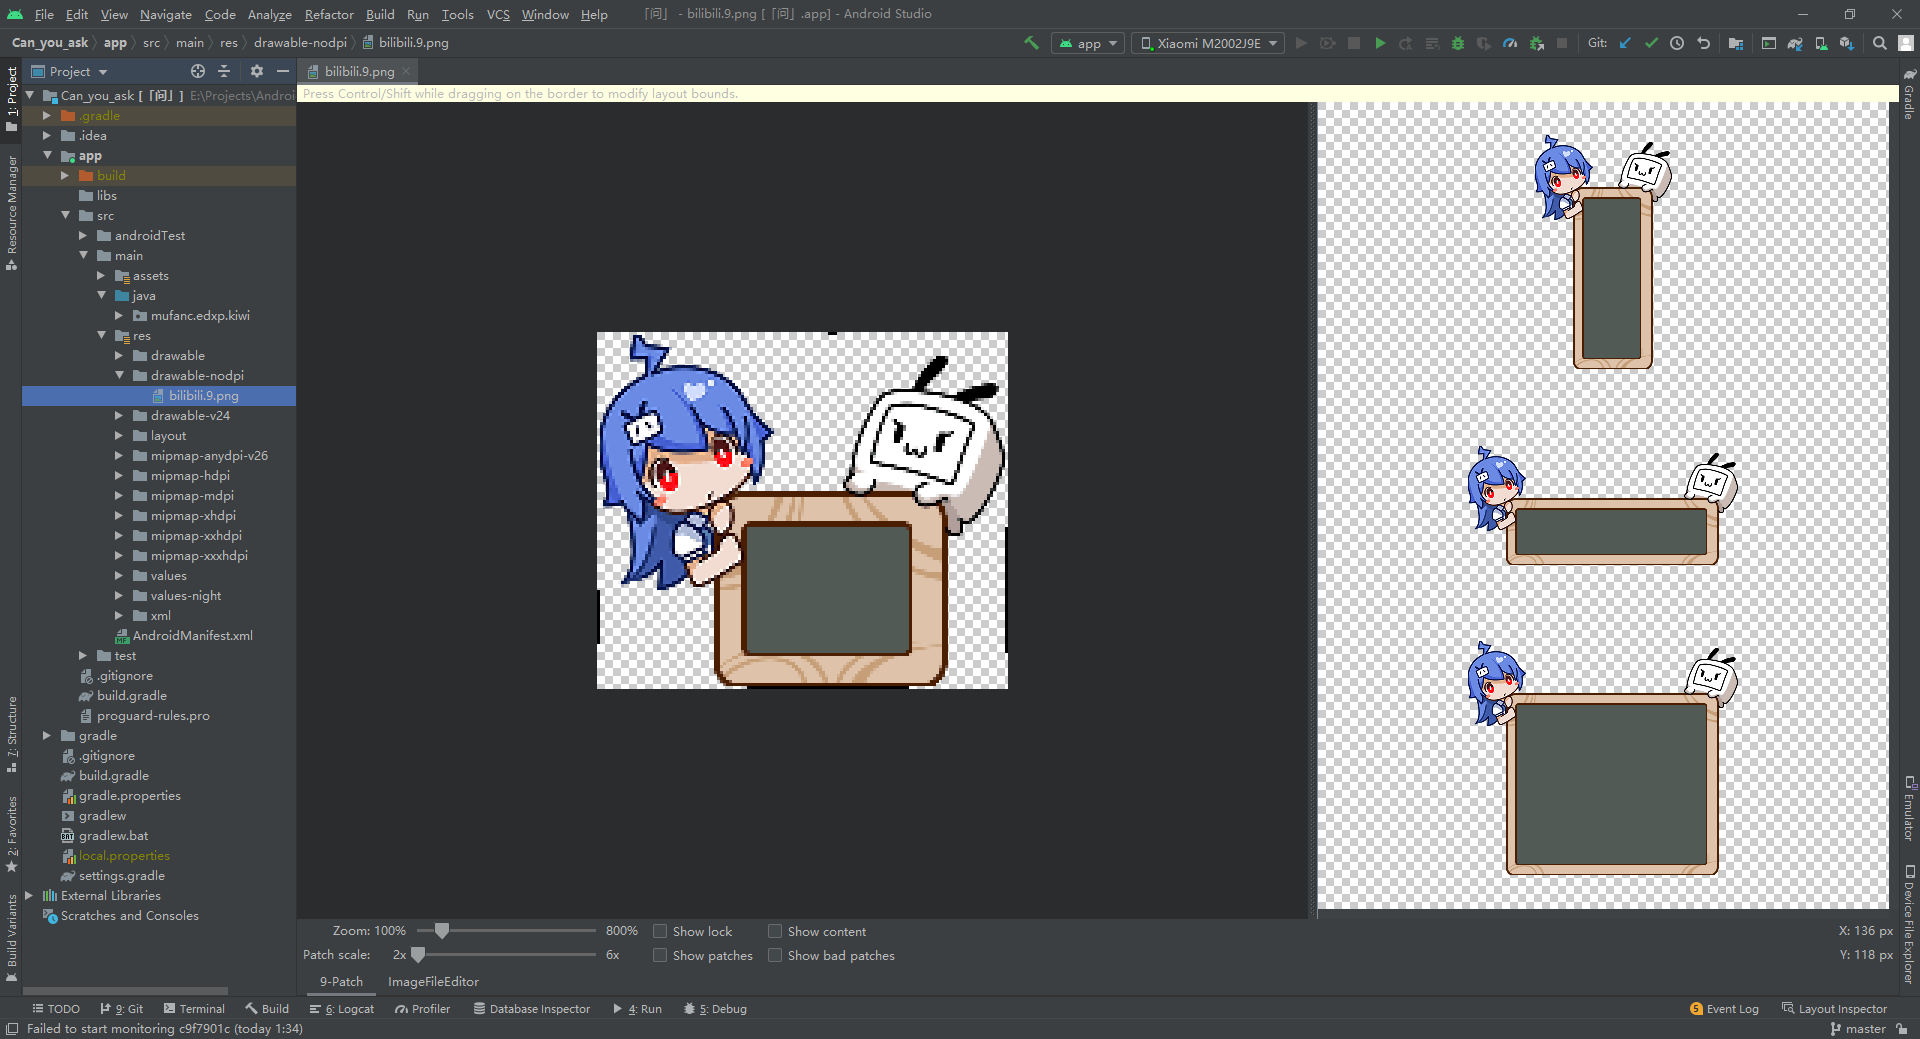Screen dimensions: 1920x1039
Task: Click the Search Everywhere magnifier icon
Action: pos(1880,43)
